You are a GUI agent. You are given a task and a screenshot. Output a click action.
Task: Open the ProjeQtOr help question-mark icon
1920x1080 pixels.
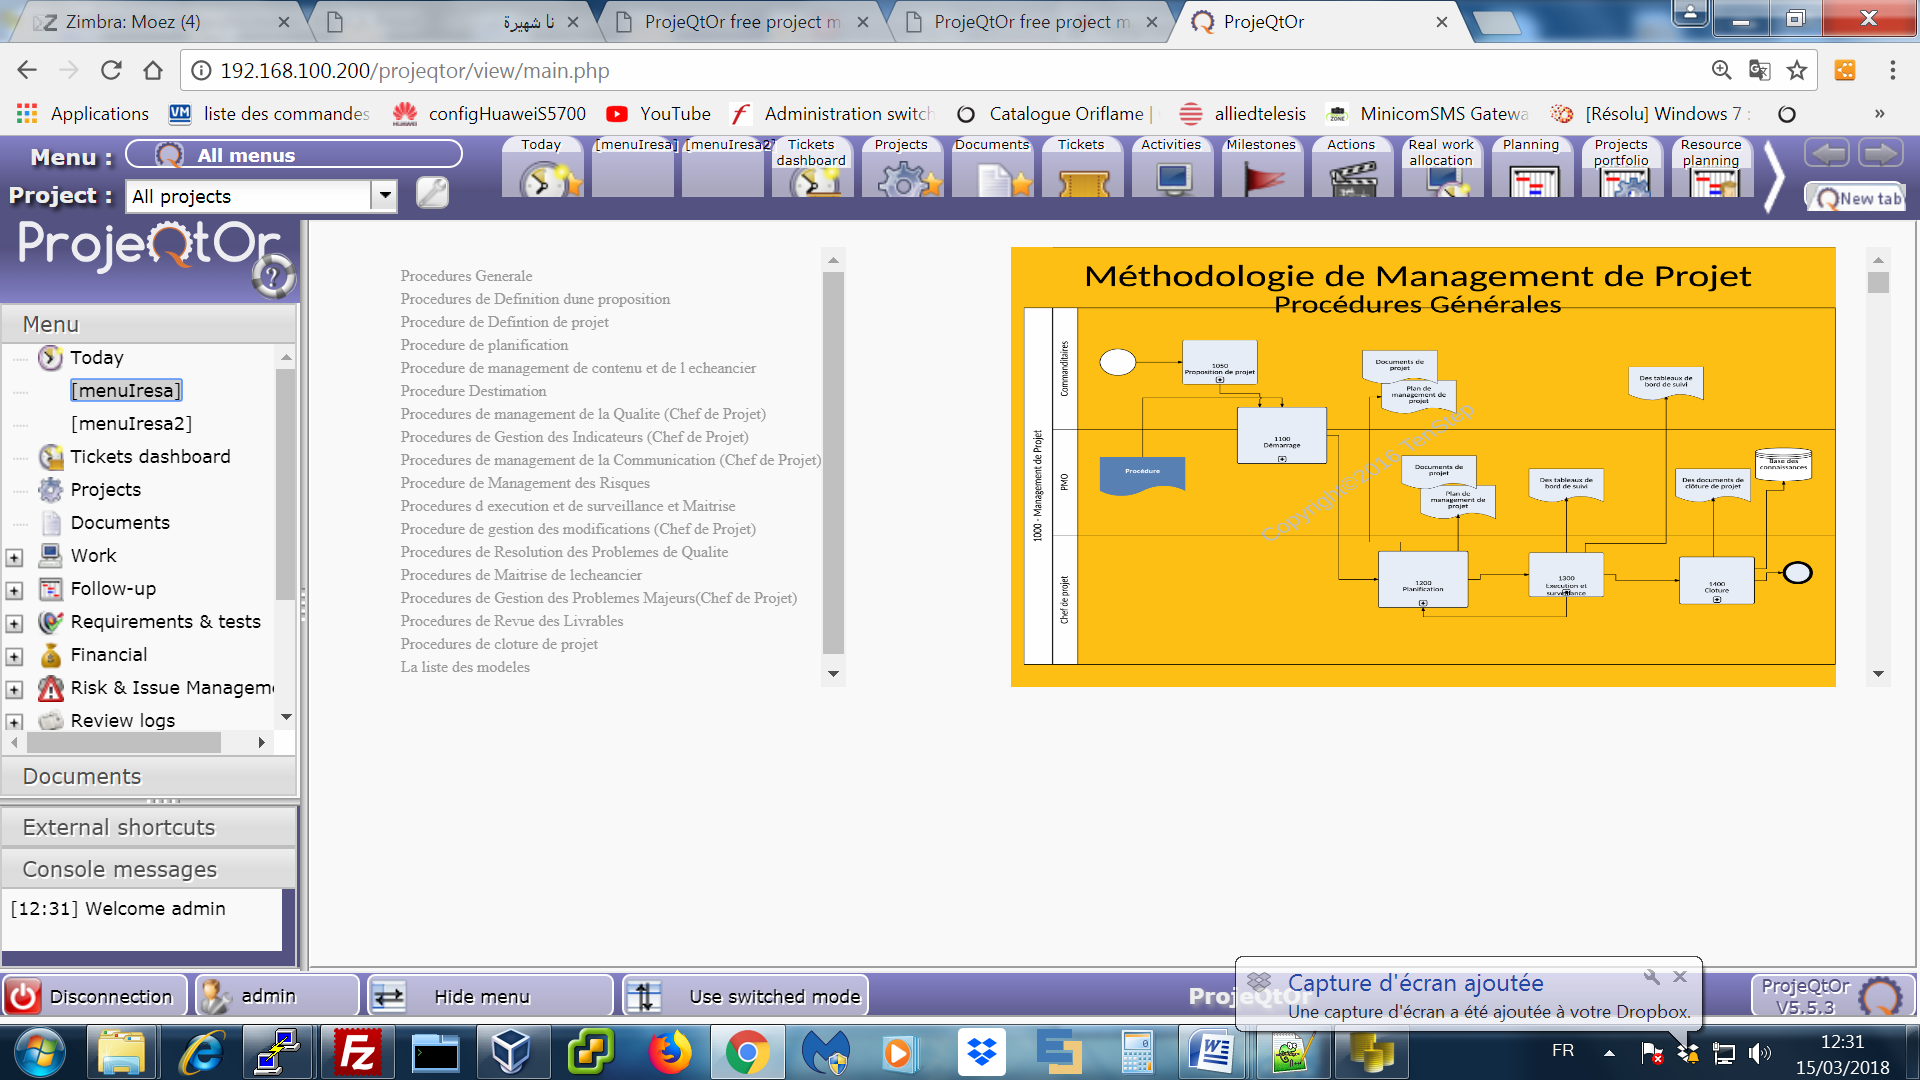click(273, 277)
